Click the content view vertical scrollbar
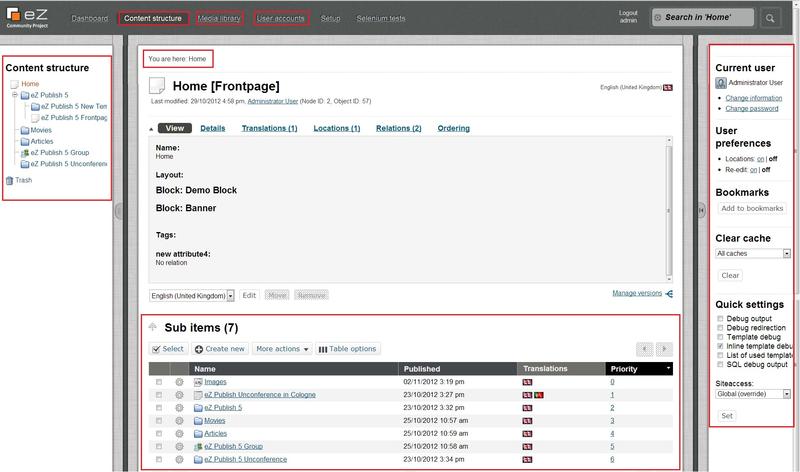This screenshot has height=472, width=800. [x=669, y=209]
